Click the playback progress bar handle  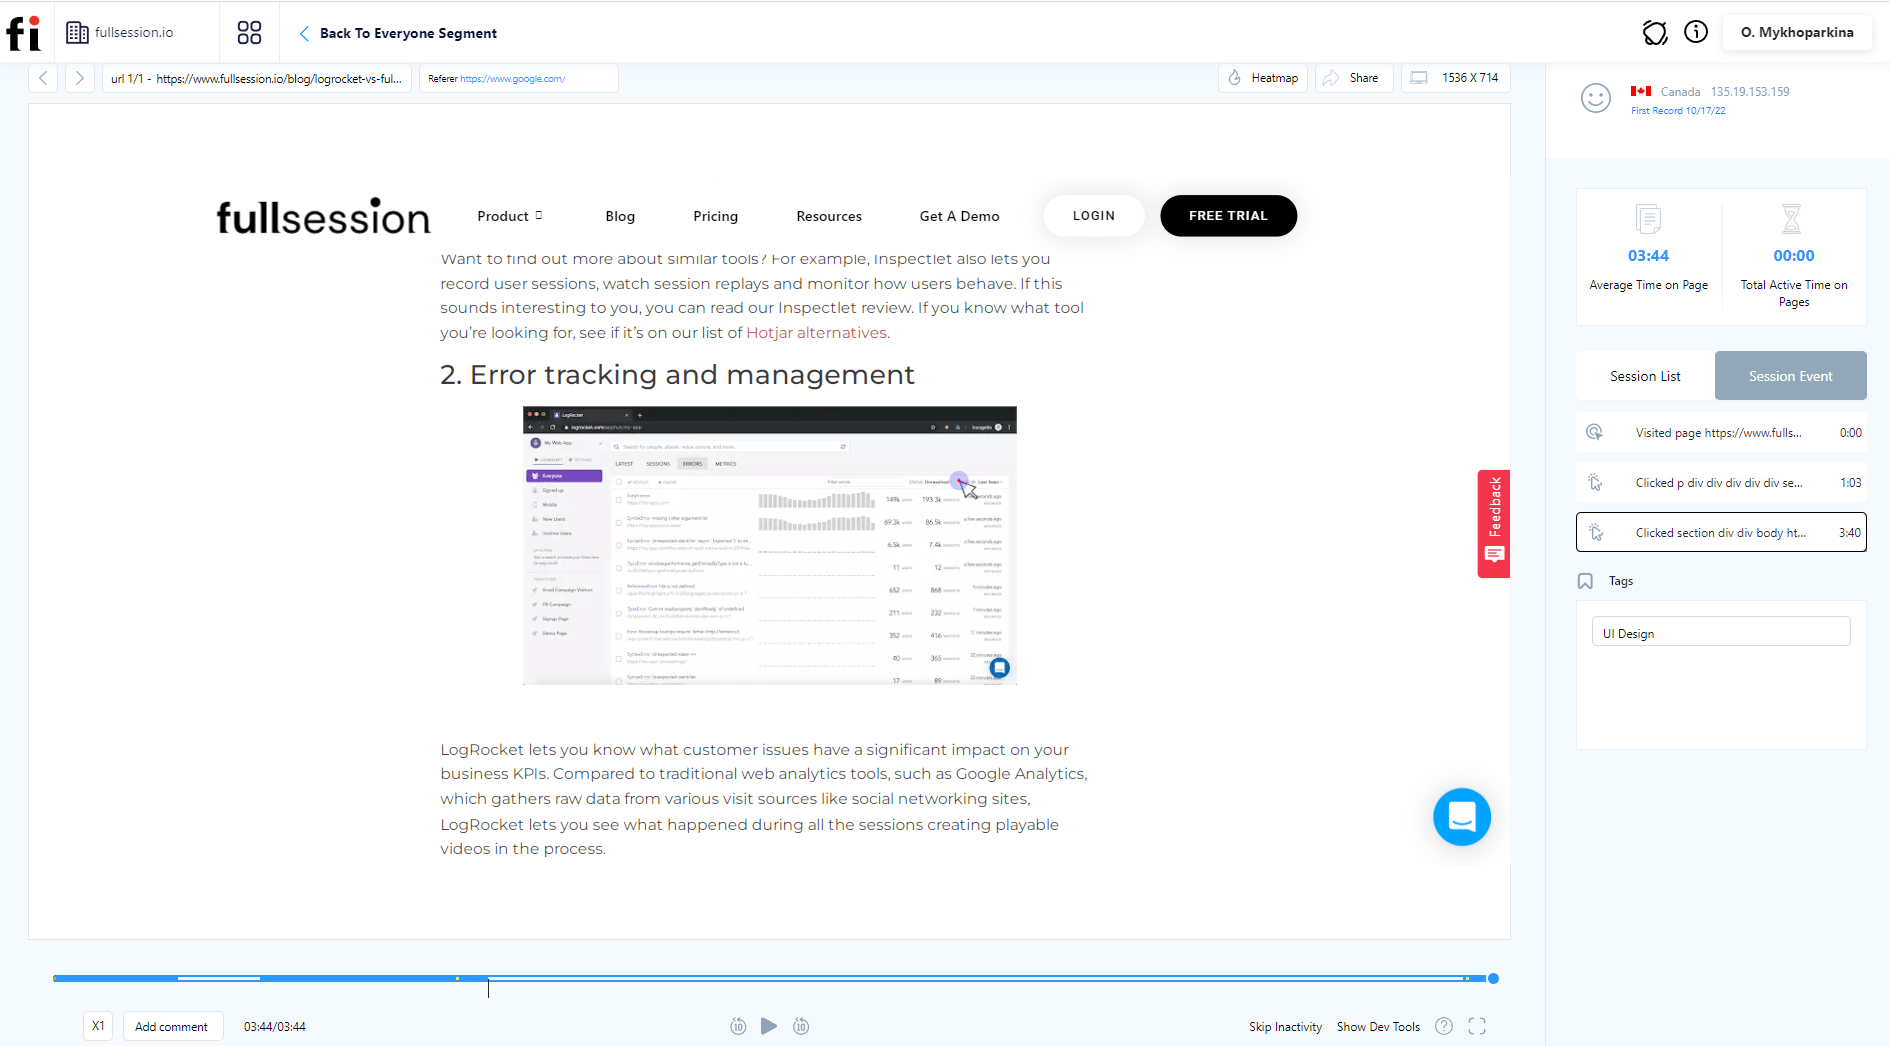(1493, 979)
